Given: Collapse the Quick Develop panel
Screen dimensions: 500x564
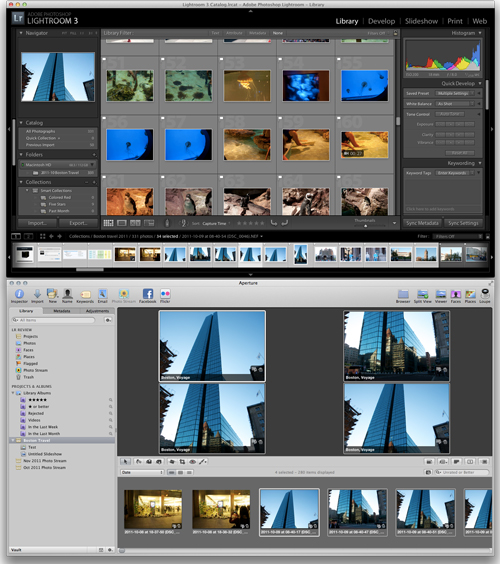Looking at the screenshot, I should [480, 83].
